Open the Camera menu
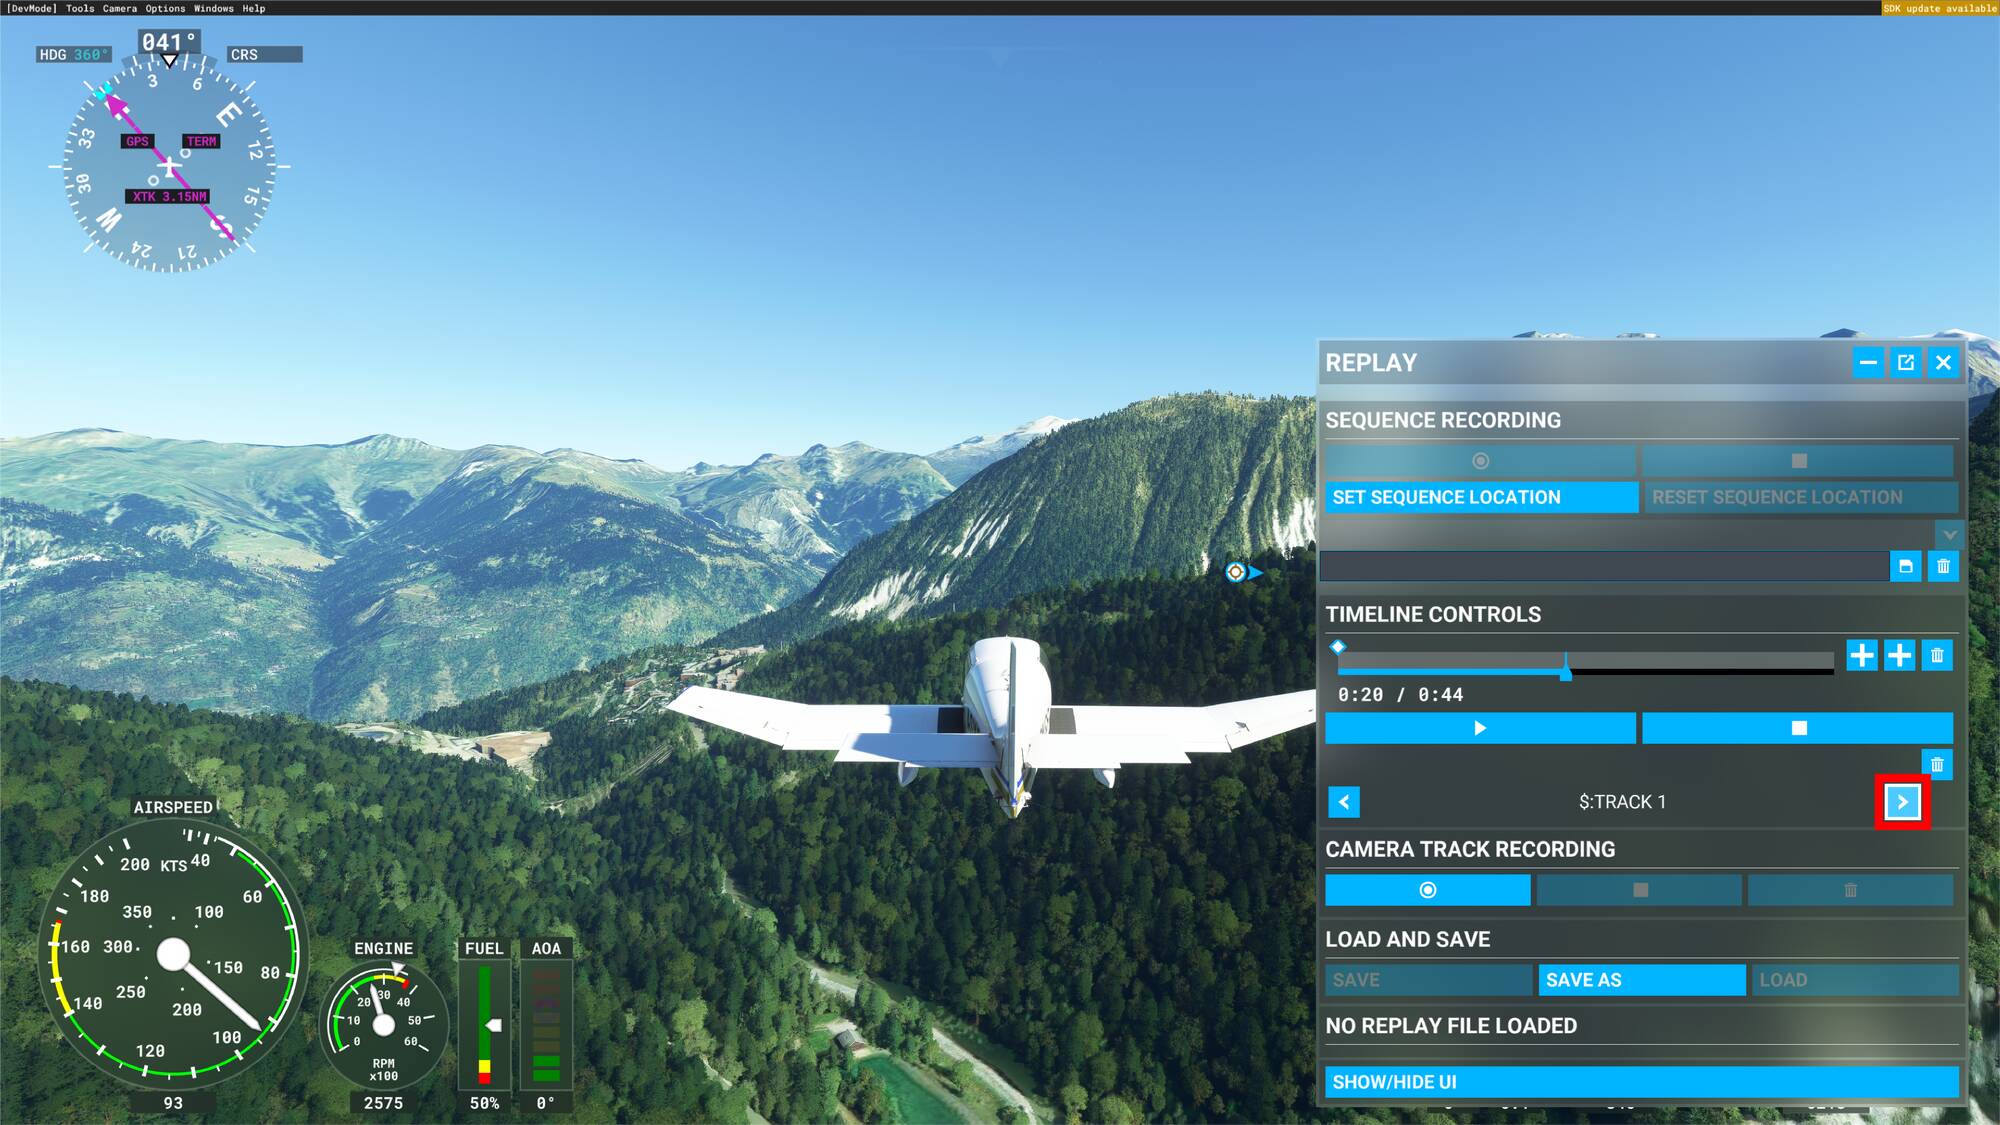 coord(120,8)
